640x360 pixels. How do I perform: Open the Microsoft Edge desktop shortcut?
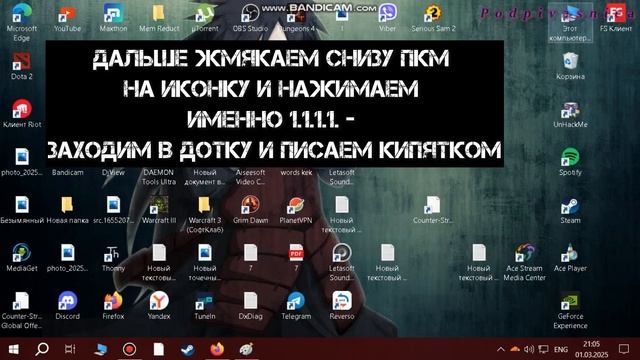coord(22,22)
